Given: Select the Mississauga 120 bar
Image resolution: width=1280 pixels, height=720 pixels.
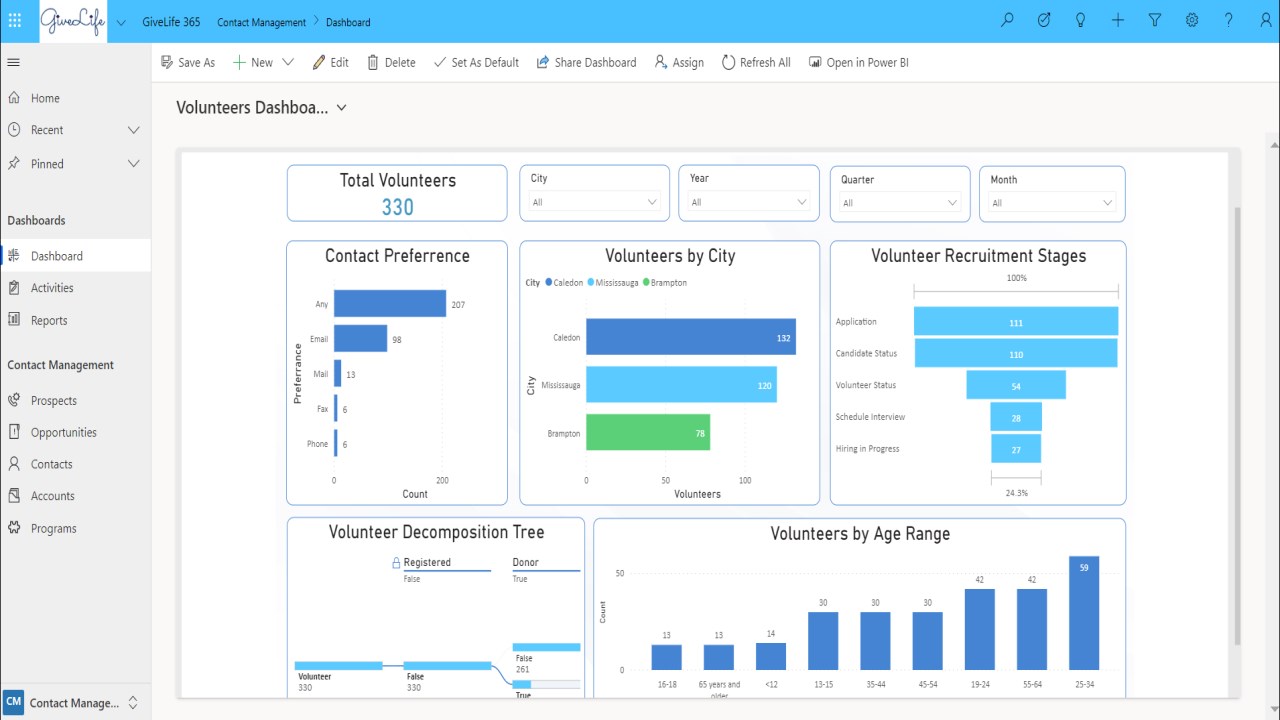Looking at the screenshot, I should [681, 385].
